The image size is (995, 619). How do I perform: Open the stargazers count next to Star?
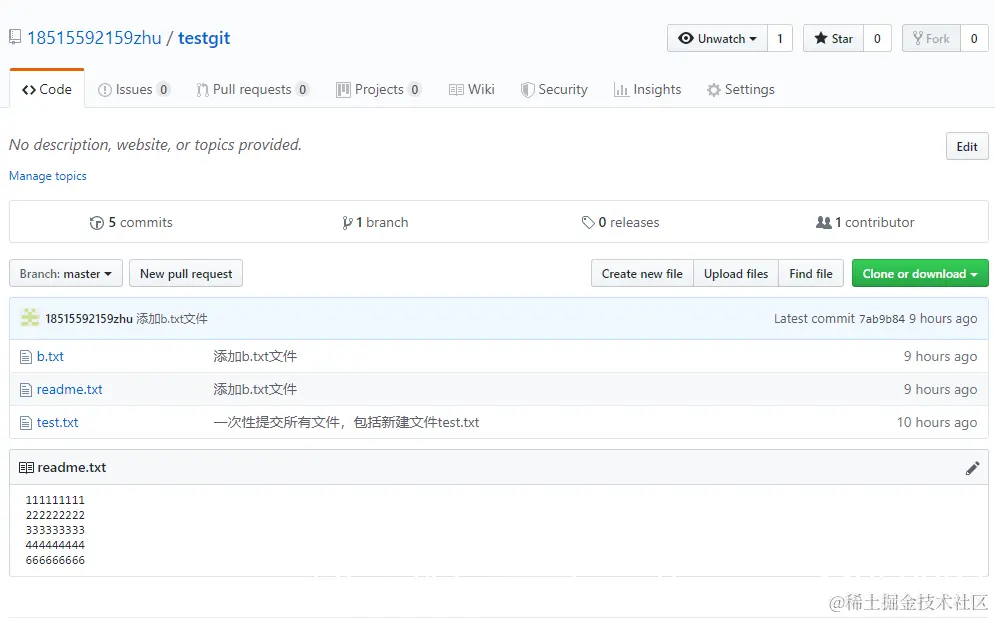click(877, 39)
